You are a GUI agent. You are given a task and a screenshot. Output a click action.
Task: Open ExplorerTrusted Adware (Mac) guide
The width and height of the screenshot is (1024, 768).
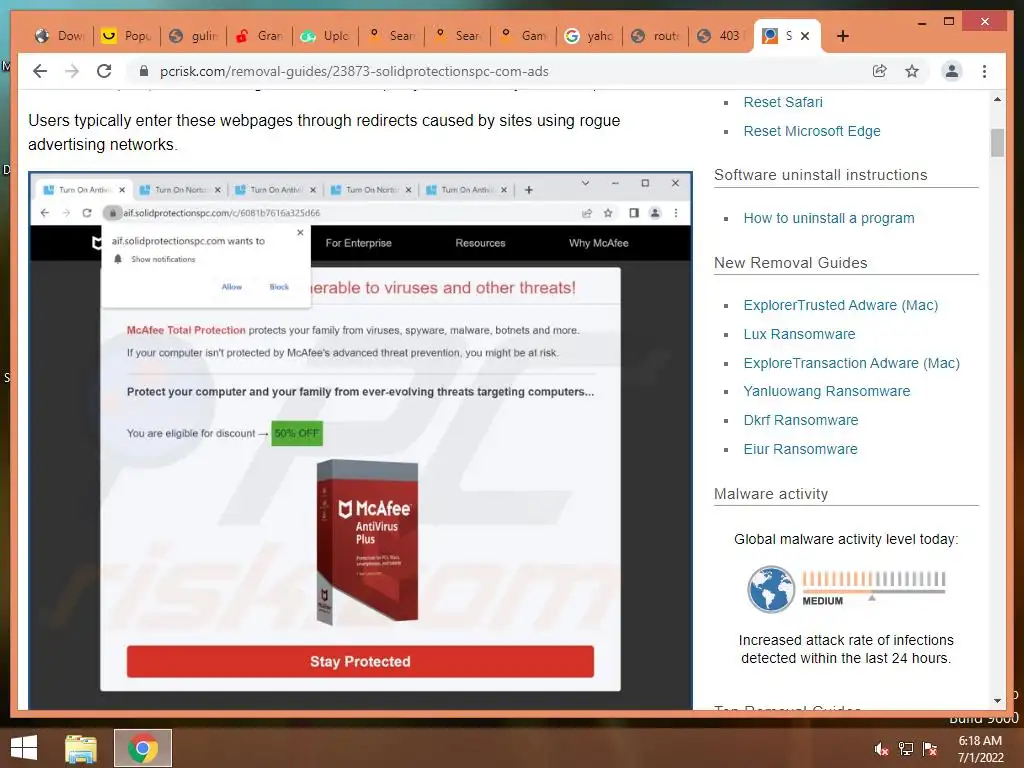click(840, 305)
